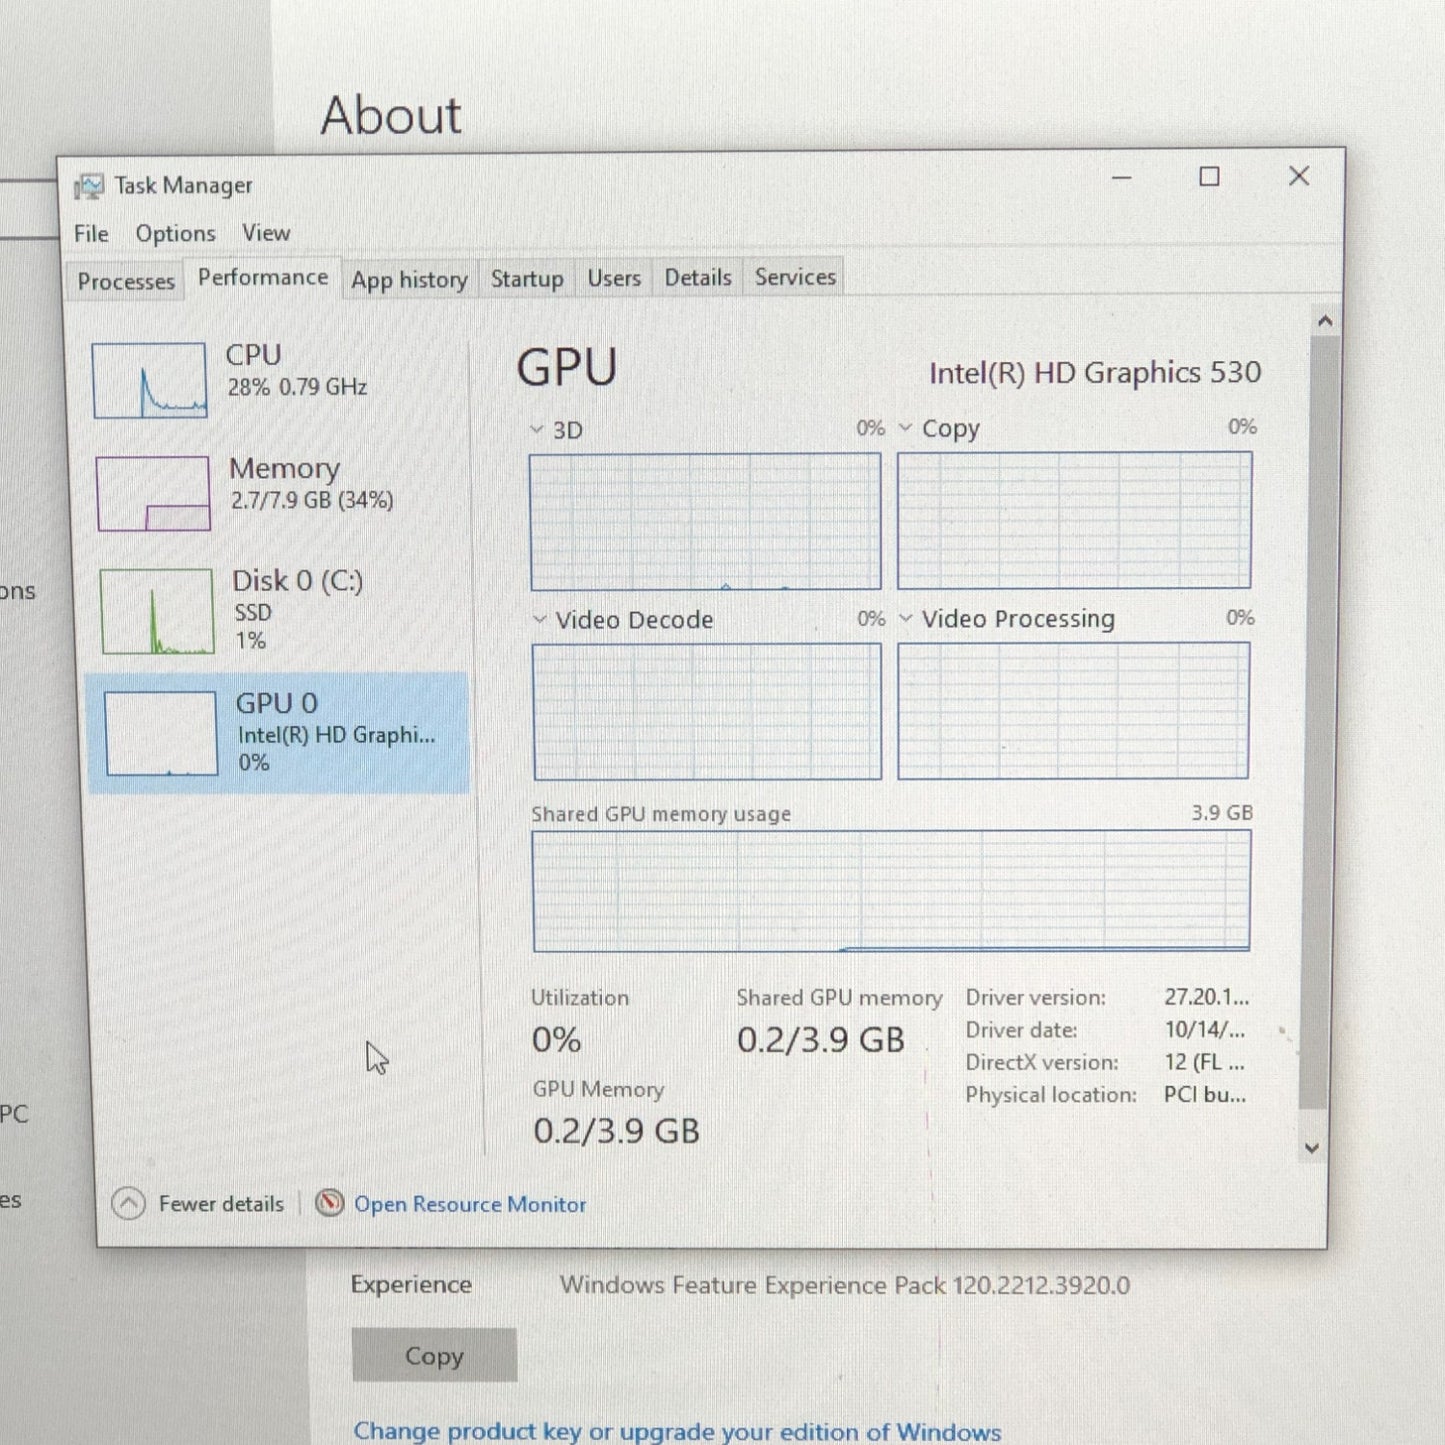Open the Options menu

click(x=175, y=234)
